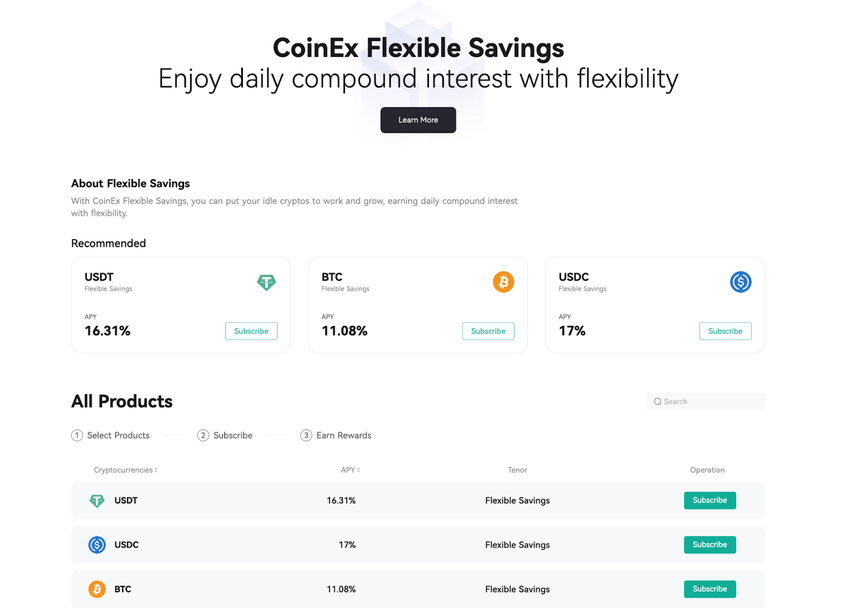Screen dimensions: 850x614
Task: Subscribe to USDC in Recommended card
Action: pos(725,331)
